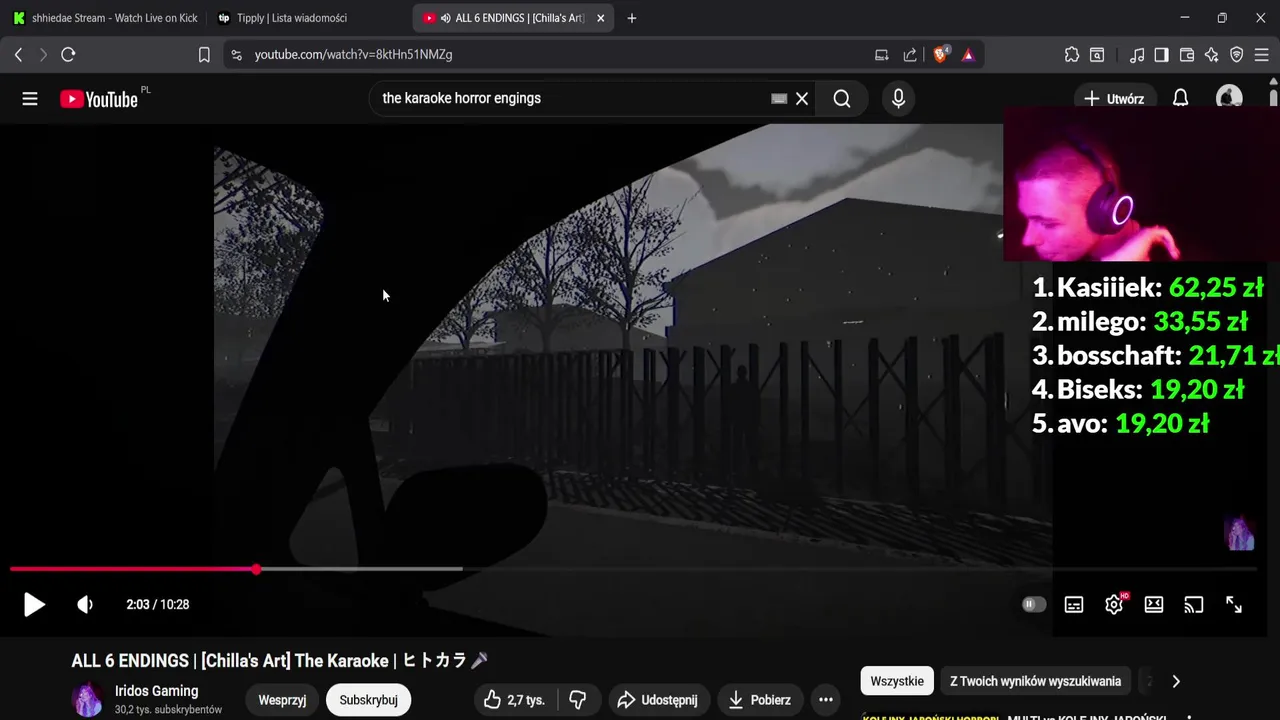This screenshot has width=1280, height=720.
Task: Open the page search toolbar icon
Action: (x=1097, y=55)
